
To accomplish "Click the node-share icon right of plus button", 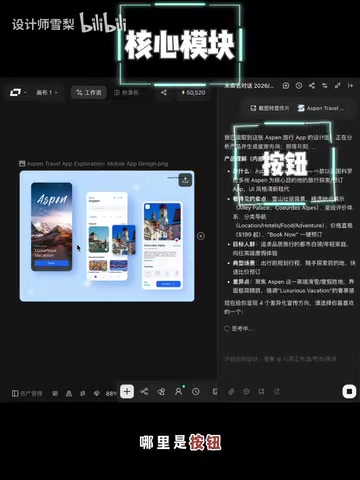I will coord(144,391).
